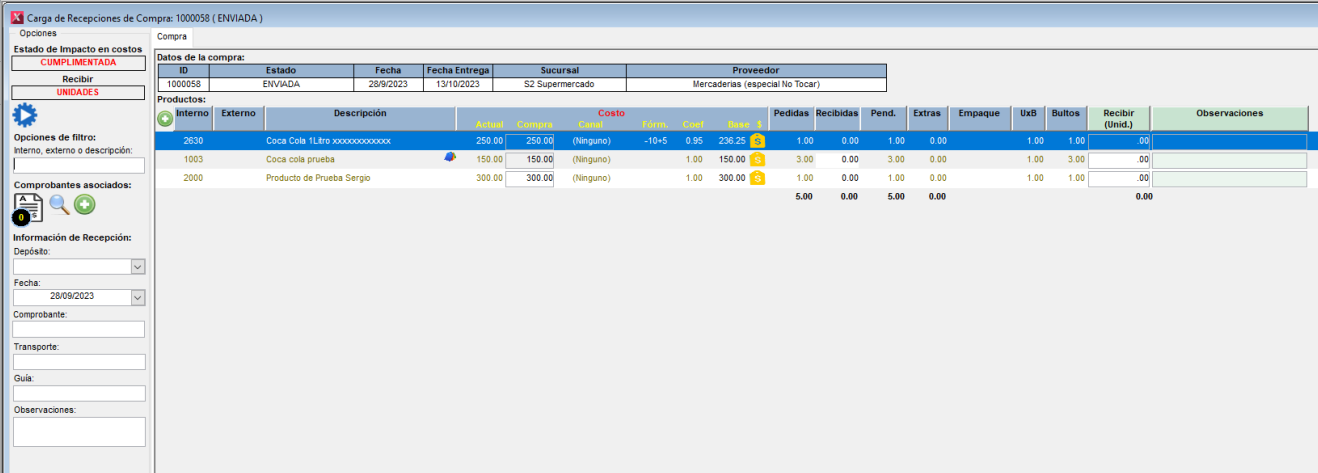Click the filter text input field

click(79, 166)
